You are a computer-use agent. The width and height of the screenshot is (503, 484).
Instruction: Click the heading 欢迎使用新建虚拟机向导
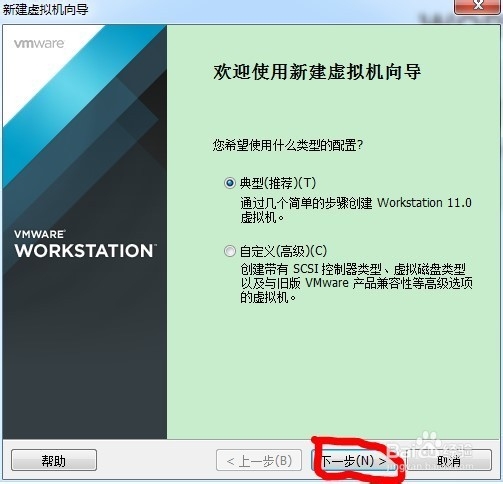tap(317, 72)
